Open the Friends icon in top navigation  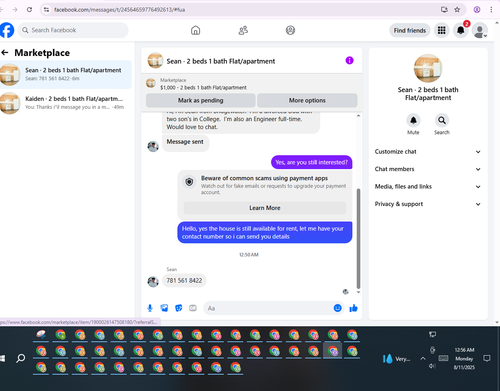pyautogui.click(x=243, y=30)
